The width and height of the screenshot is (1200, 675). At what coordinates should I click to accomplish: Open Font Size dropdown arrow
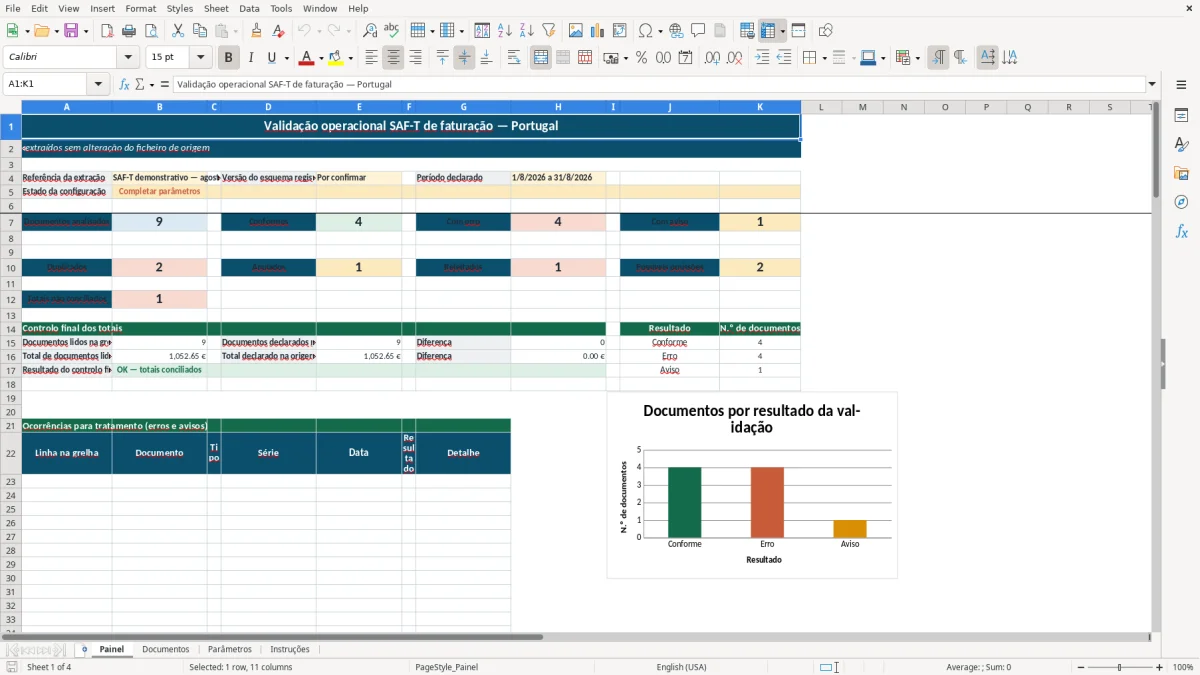[x=200, y=58]
